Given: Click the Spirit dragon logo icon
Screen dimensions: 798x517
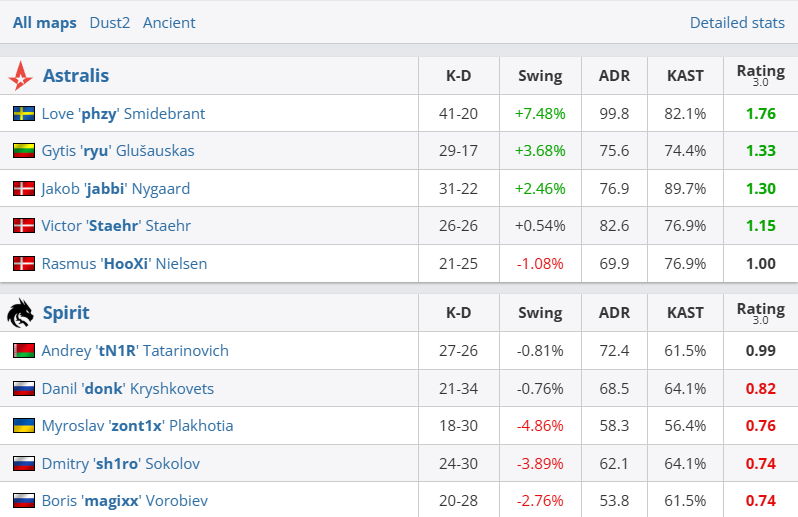Looking at the screenshot, I should click(x=20, y=313).
